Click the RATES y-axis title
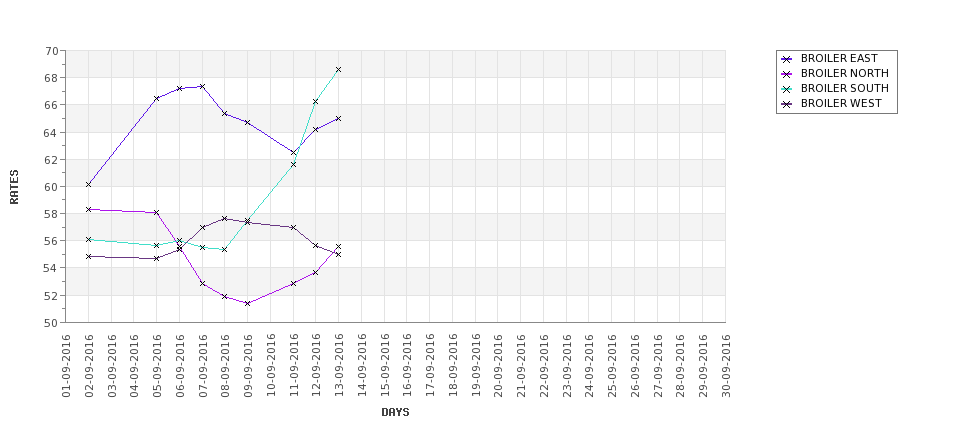Image resolution: width=975 pixels, height=429 pixels. pos(14,187)
